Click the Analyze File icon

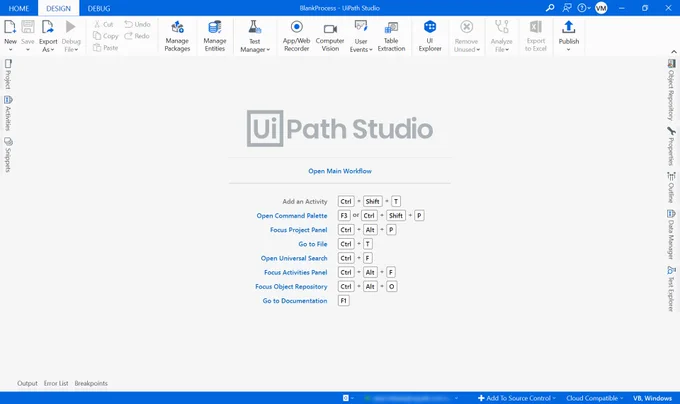pos(502,27)
